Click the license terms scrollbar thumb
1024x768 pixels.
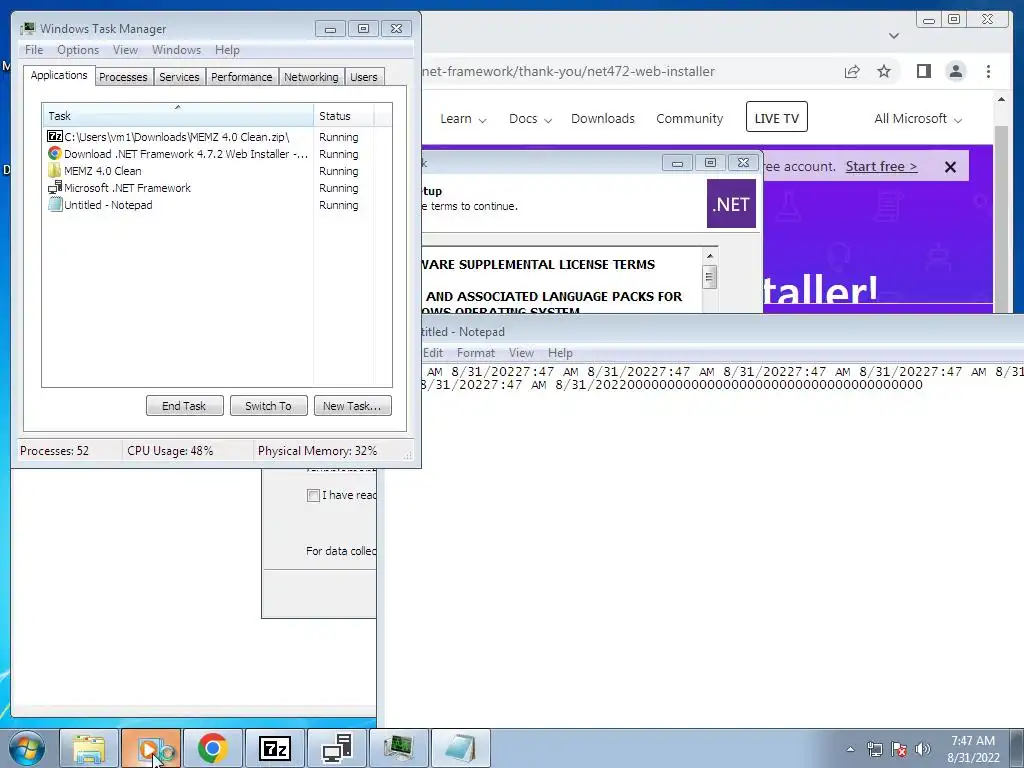point(710,277)
